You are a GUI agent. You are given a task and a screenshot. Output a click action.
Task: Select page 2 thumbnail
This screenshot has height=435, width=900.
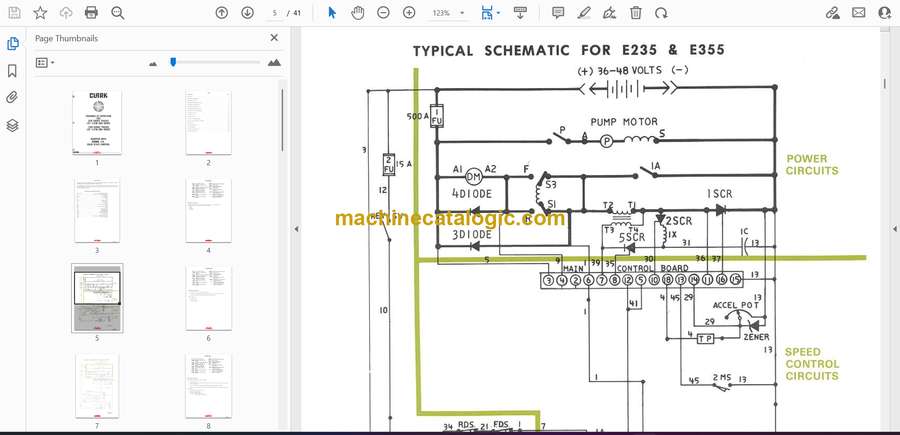(x=208, y=122)
